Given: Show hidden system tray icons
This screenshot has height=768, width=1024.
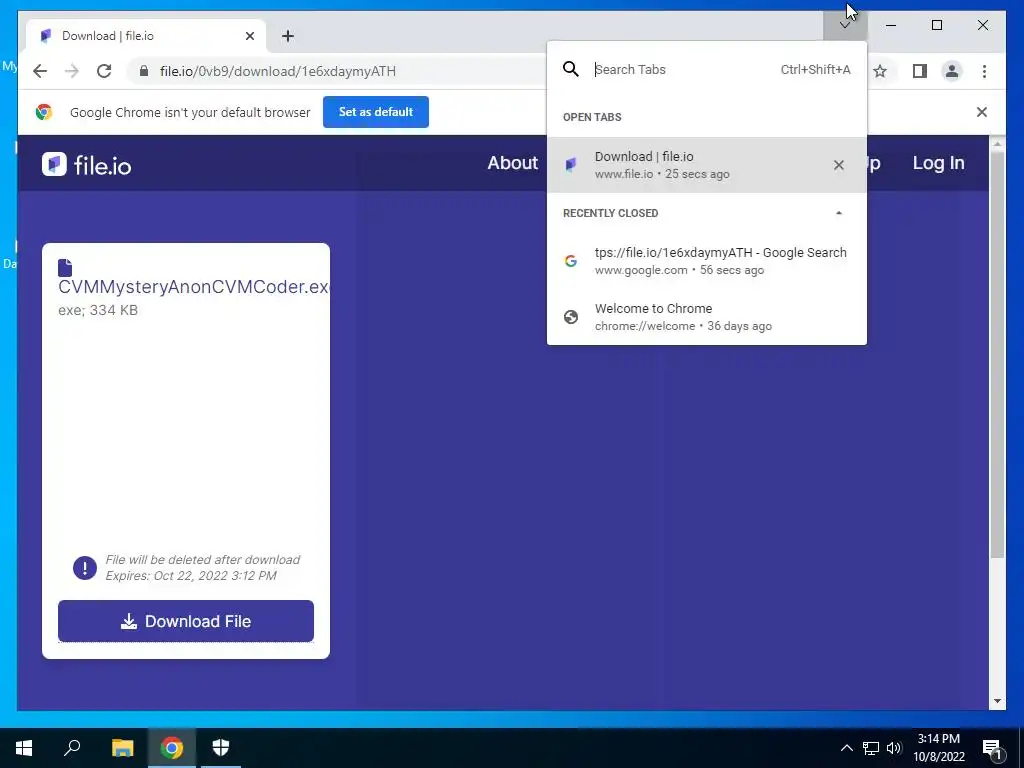Looking at the screenshot, I should coord(846,748).
